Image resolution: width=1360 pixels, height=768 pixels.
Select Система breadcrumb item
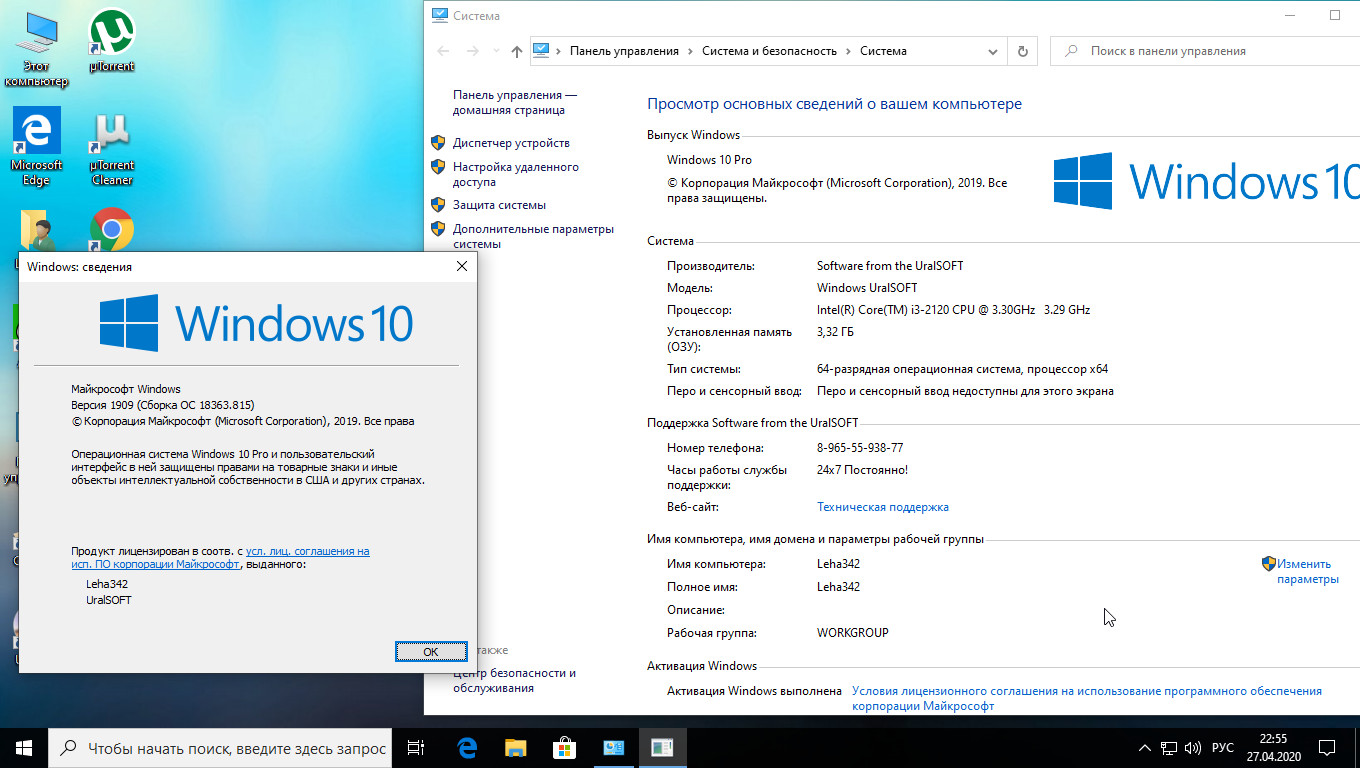tap(883, 51)
